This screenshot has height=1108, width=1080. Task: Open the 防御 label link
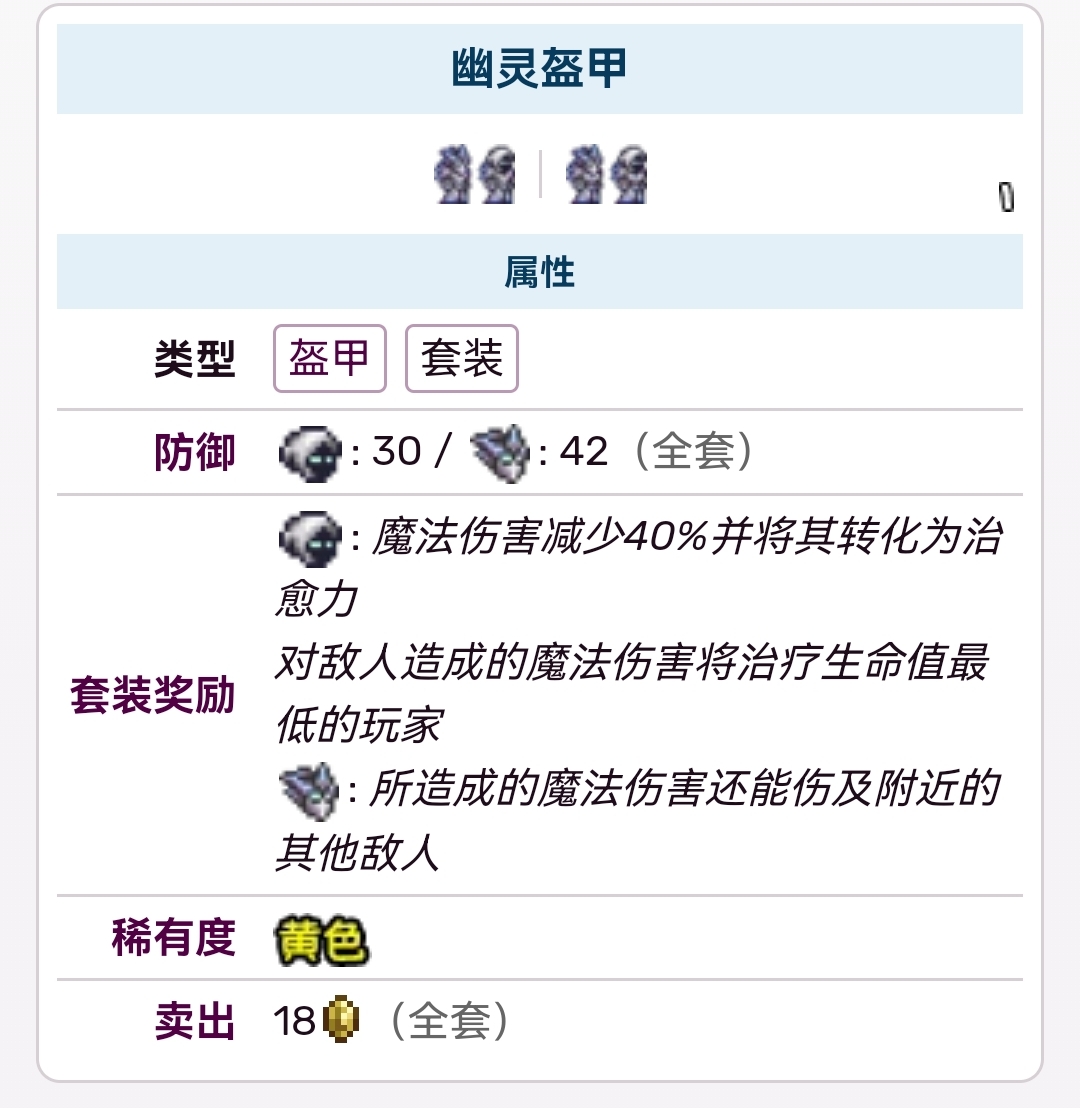click(194, 452)
